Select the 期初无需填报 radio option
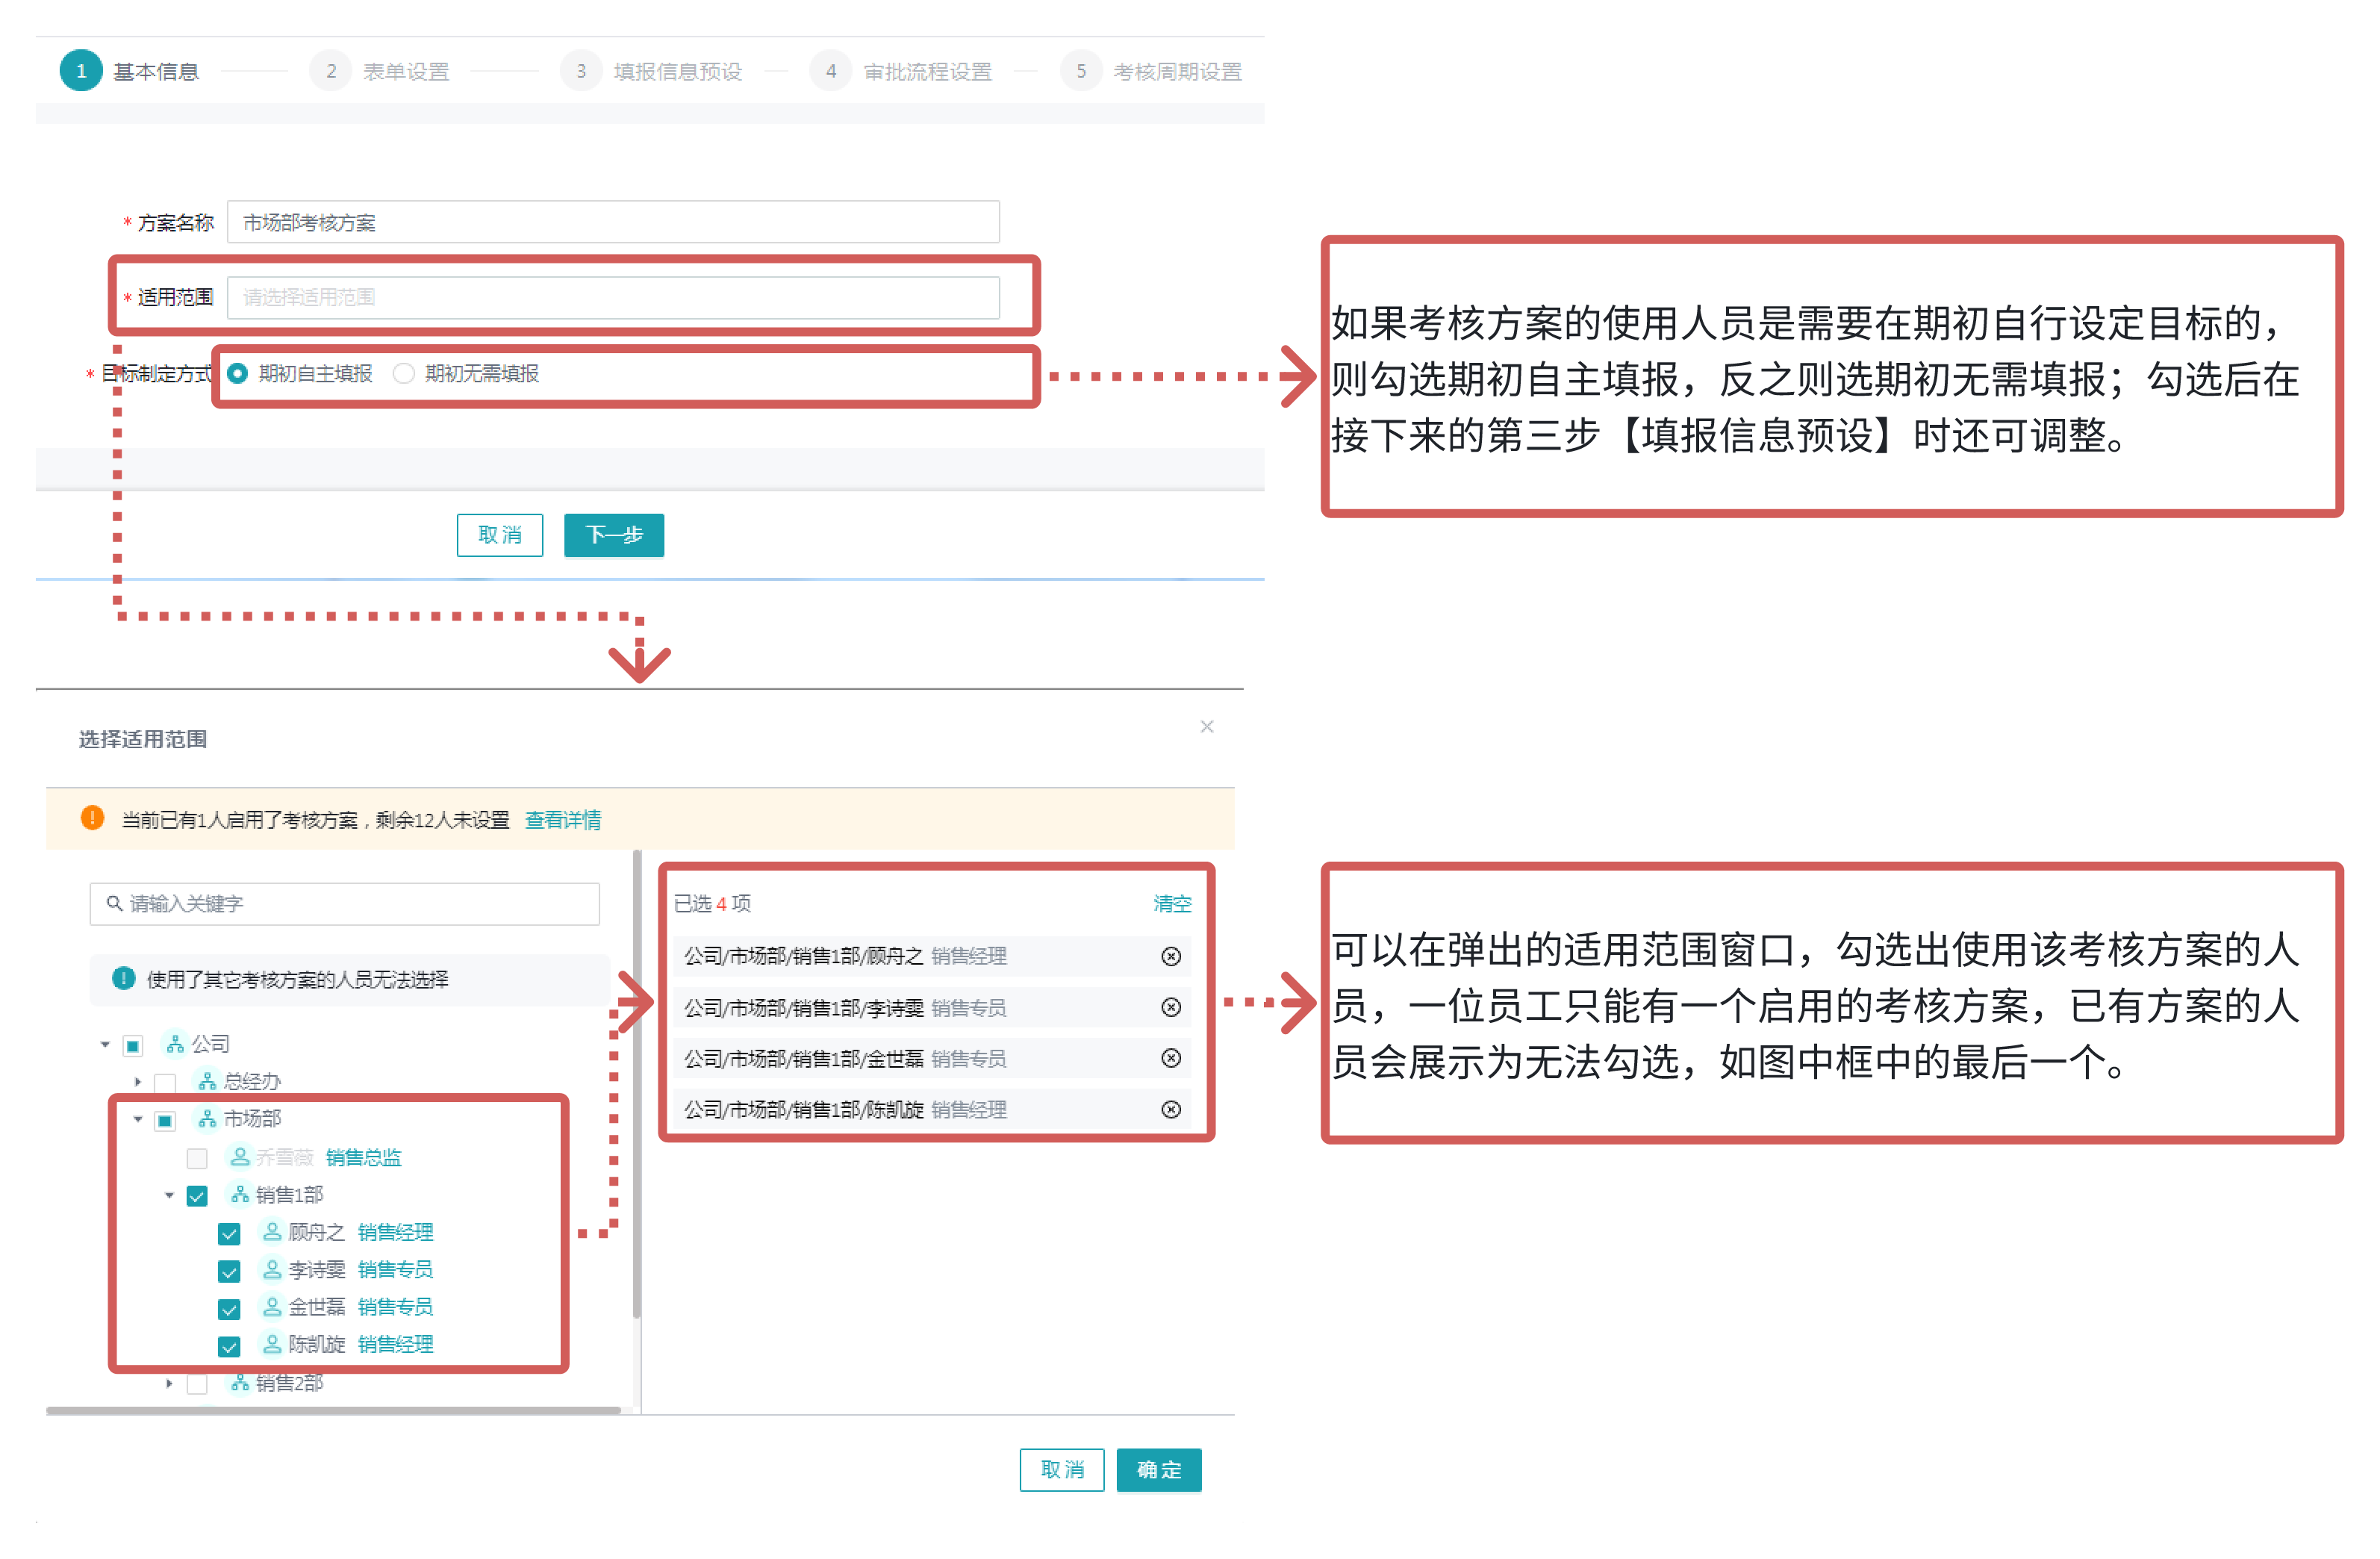The height and width of the screenshot is (1559, 2380). pos(404,374)
